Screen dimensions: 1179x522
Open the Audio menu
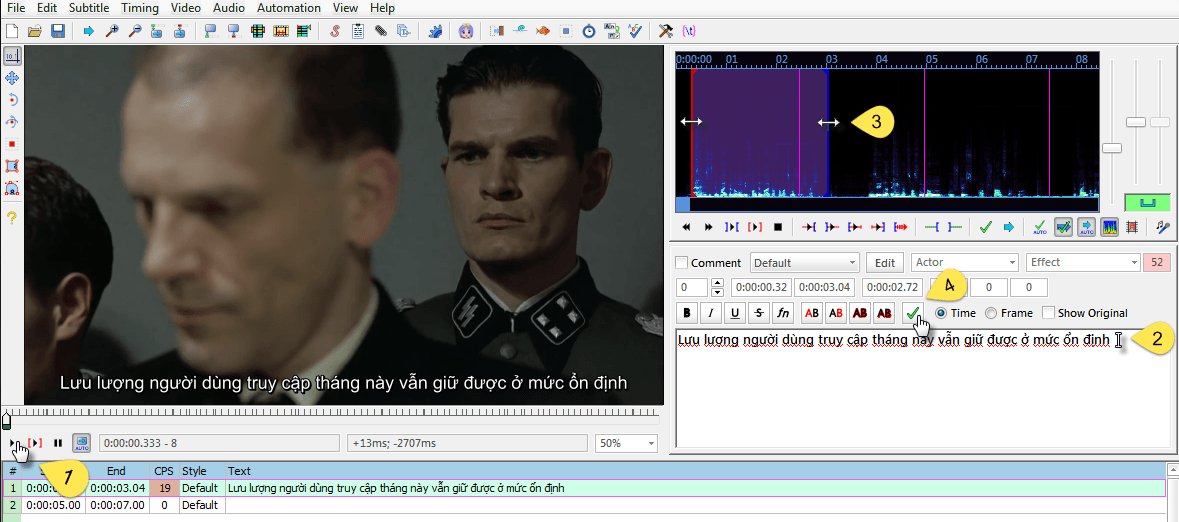(x=229, y=8)
